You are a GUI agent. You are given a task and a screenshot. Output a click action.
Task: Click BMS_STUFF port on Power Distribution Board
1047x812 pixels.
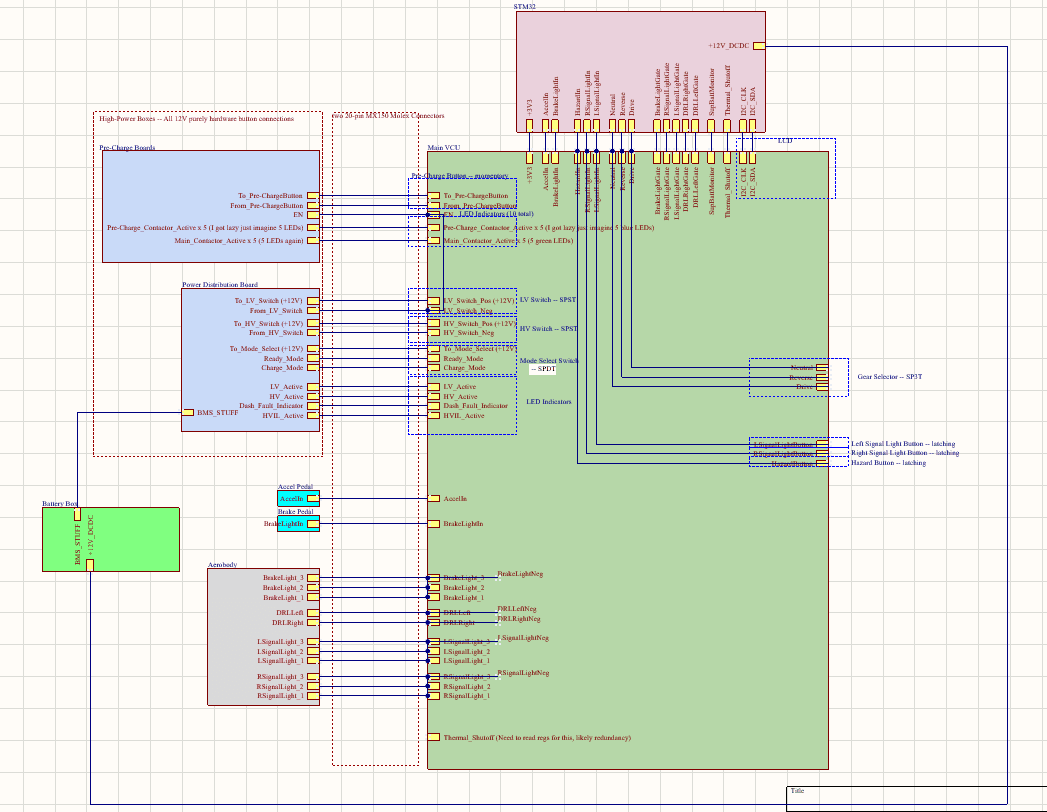(x=188, y=413)
